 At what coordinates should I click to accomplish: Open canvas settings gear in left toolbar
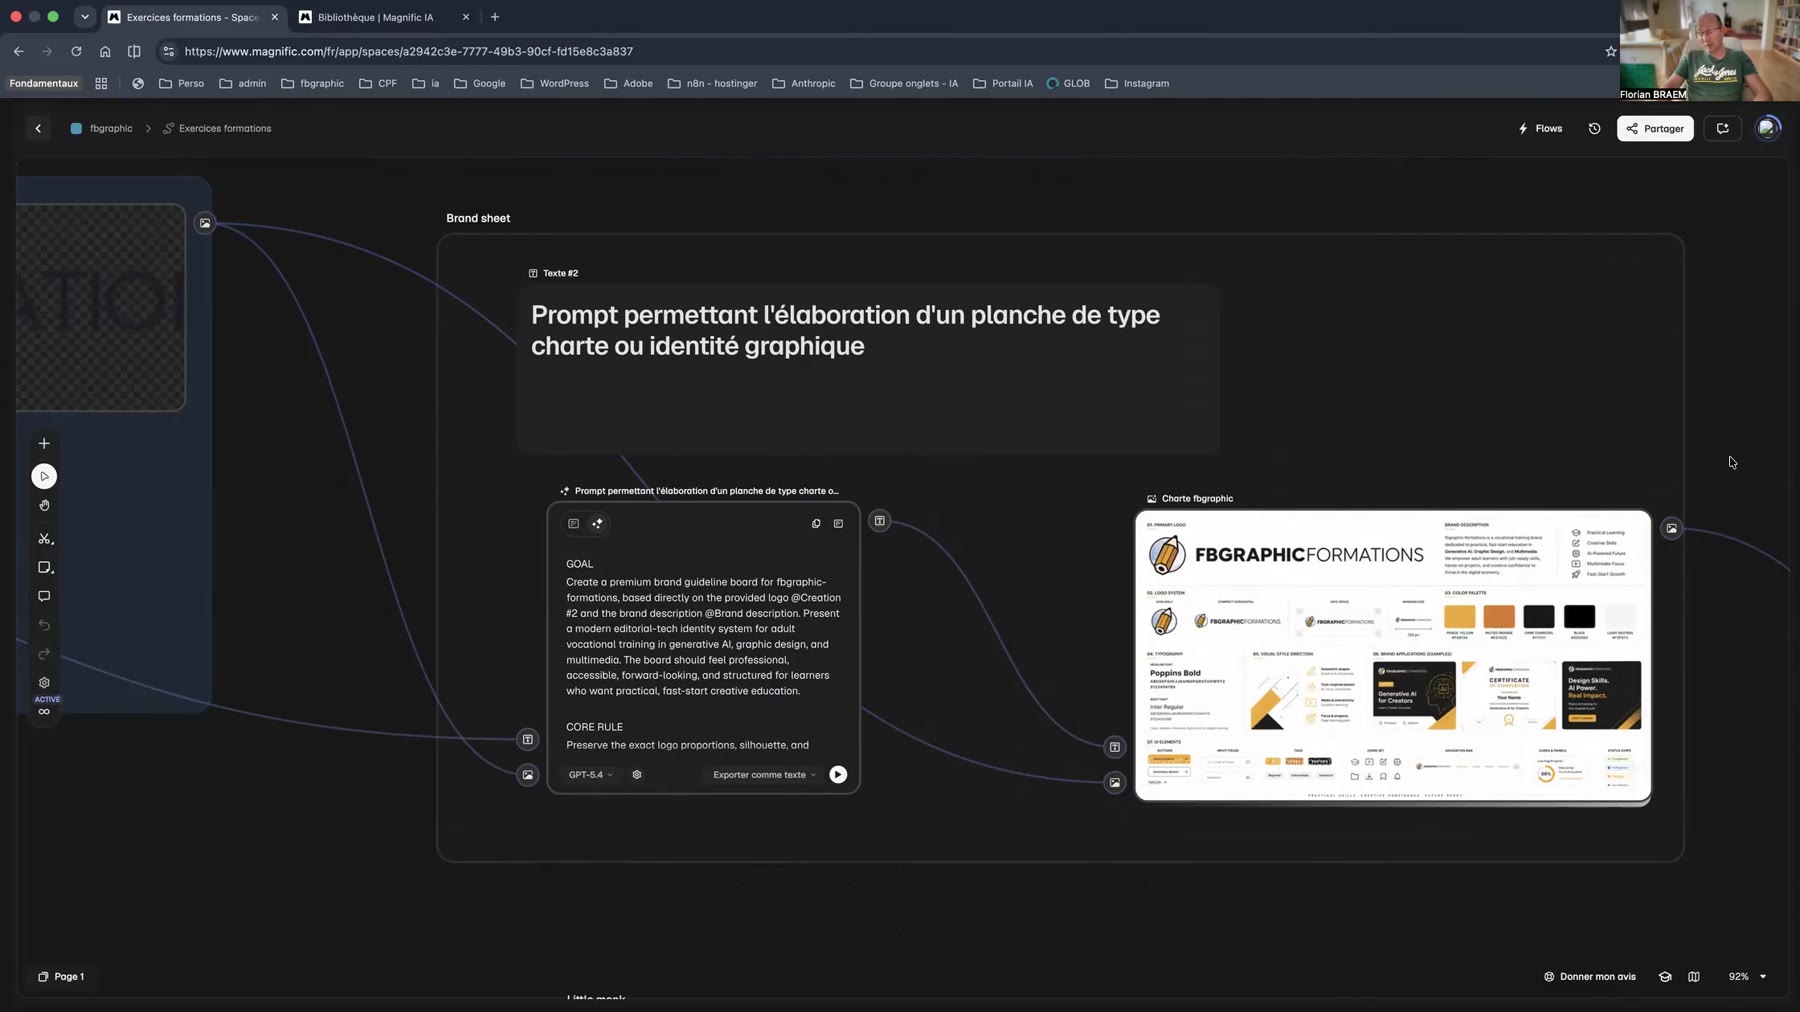point(44,683)
